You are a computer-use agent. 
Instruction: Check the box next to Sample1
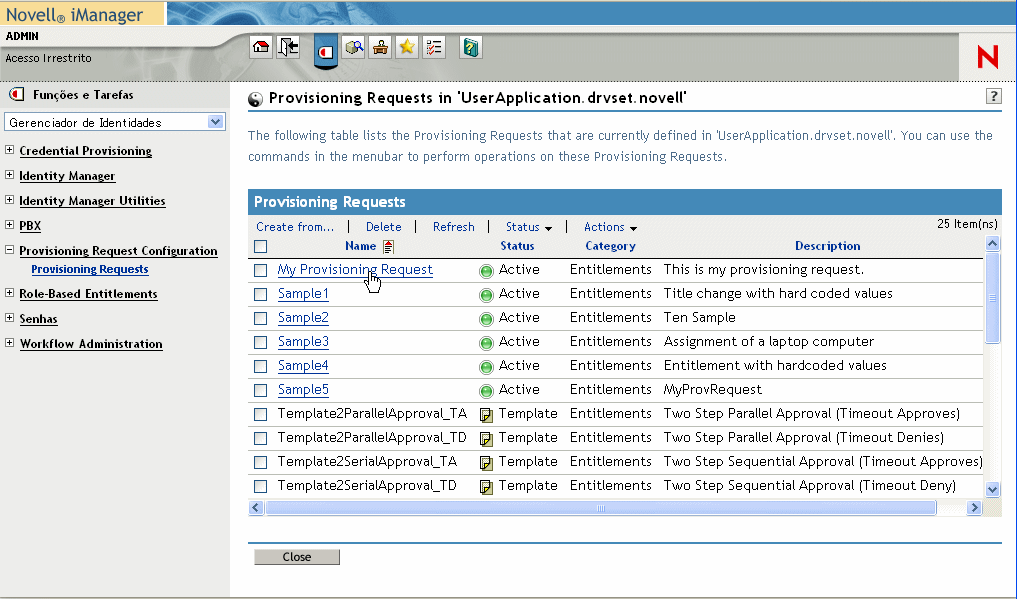261,294
